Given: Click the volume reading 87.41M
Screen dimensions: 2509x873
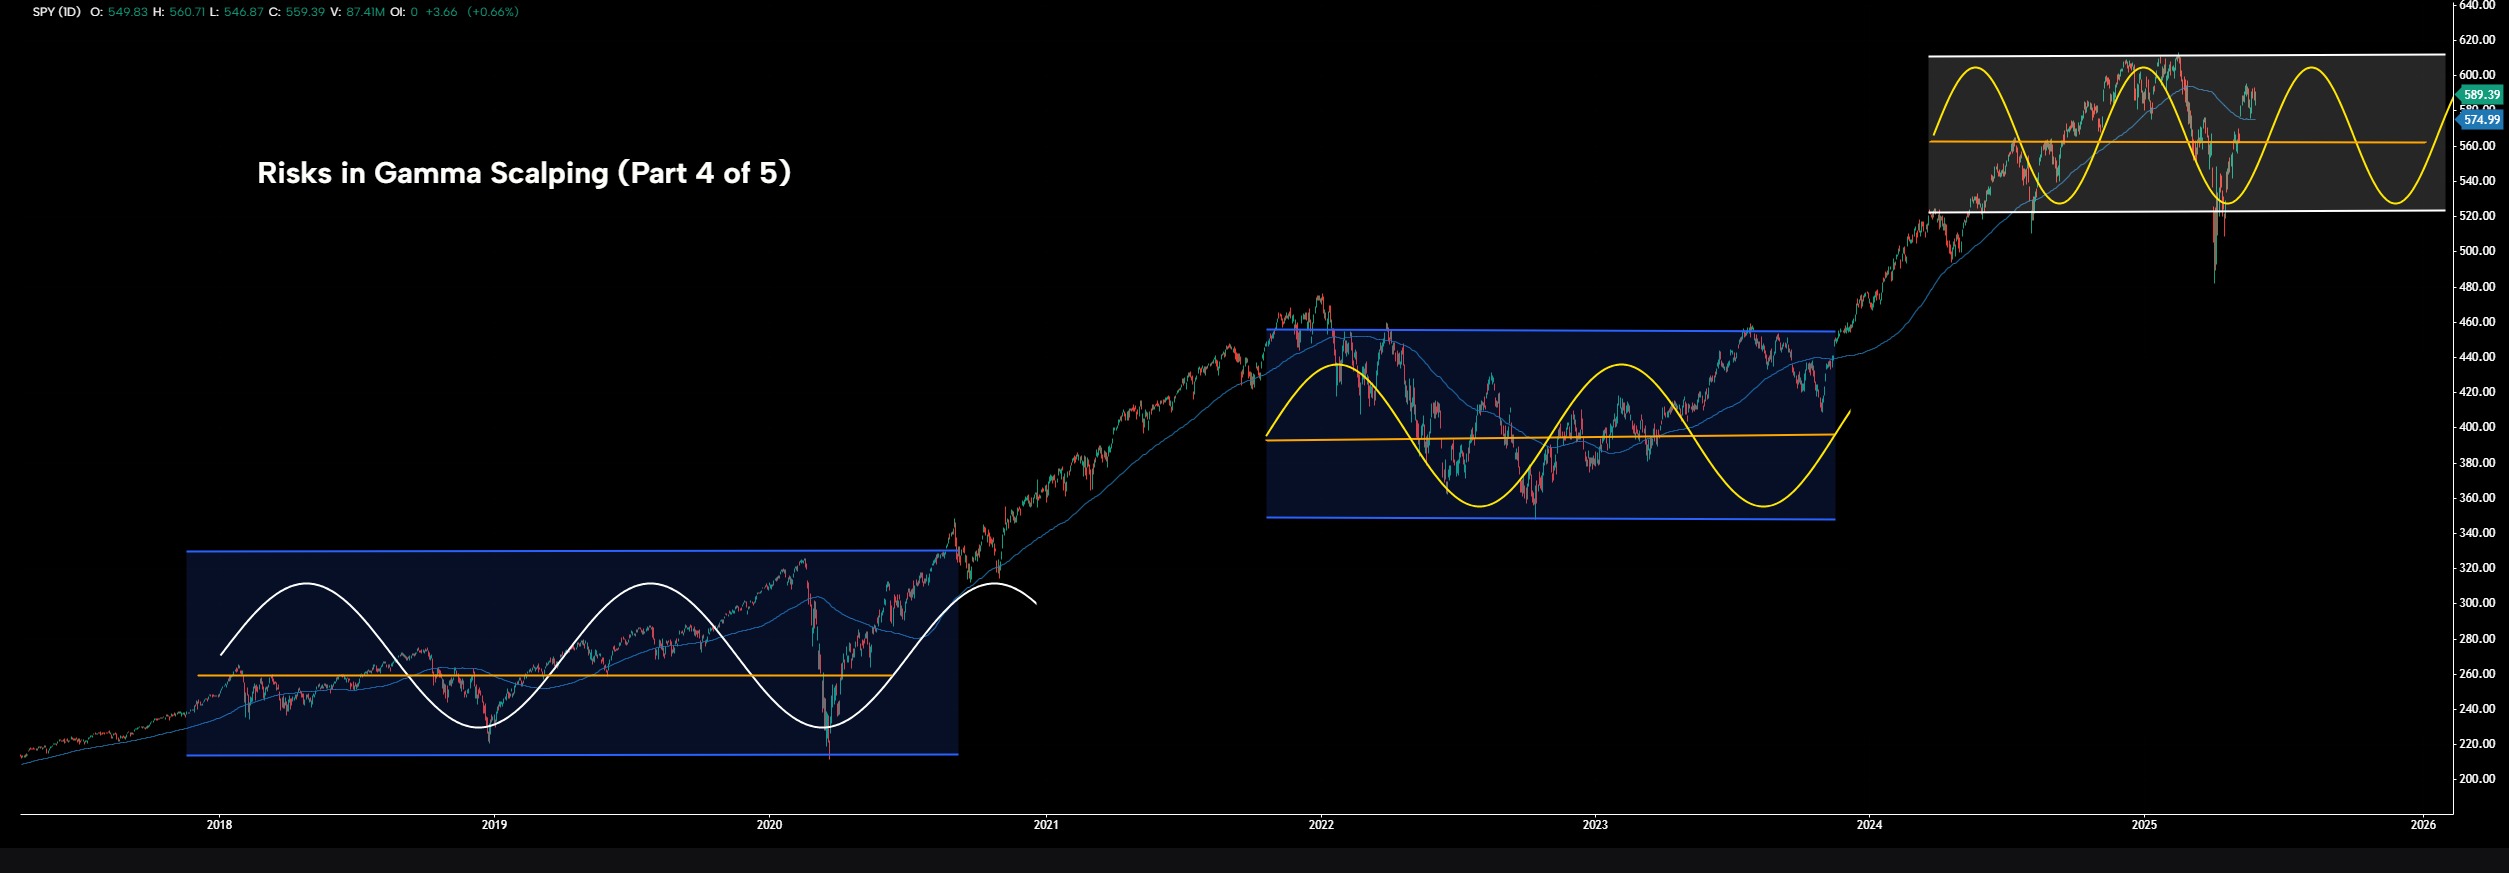Looking at the screenshot, I should coord(365,12).
